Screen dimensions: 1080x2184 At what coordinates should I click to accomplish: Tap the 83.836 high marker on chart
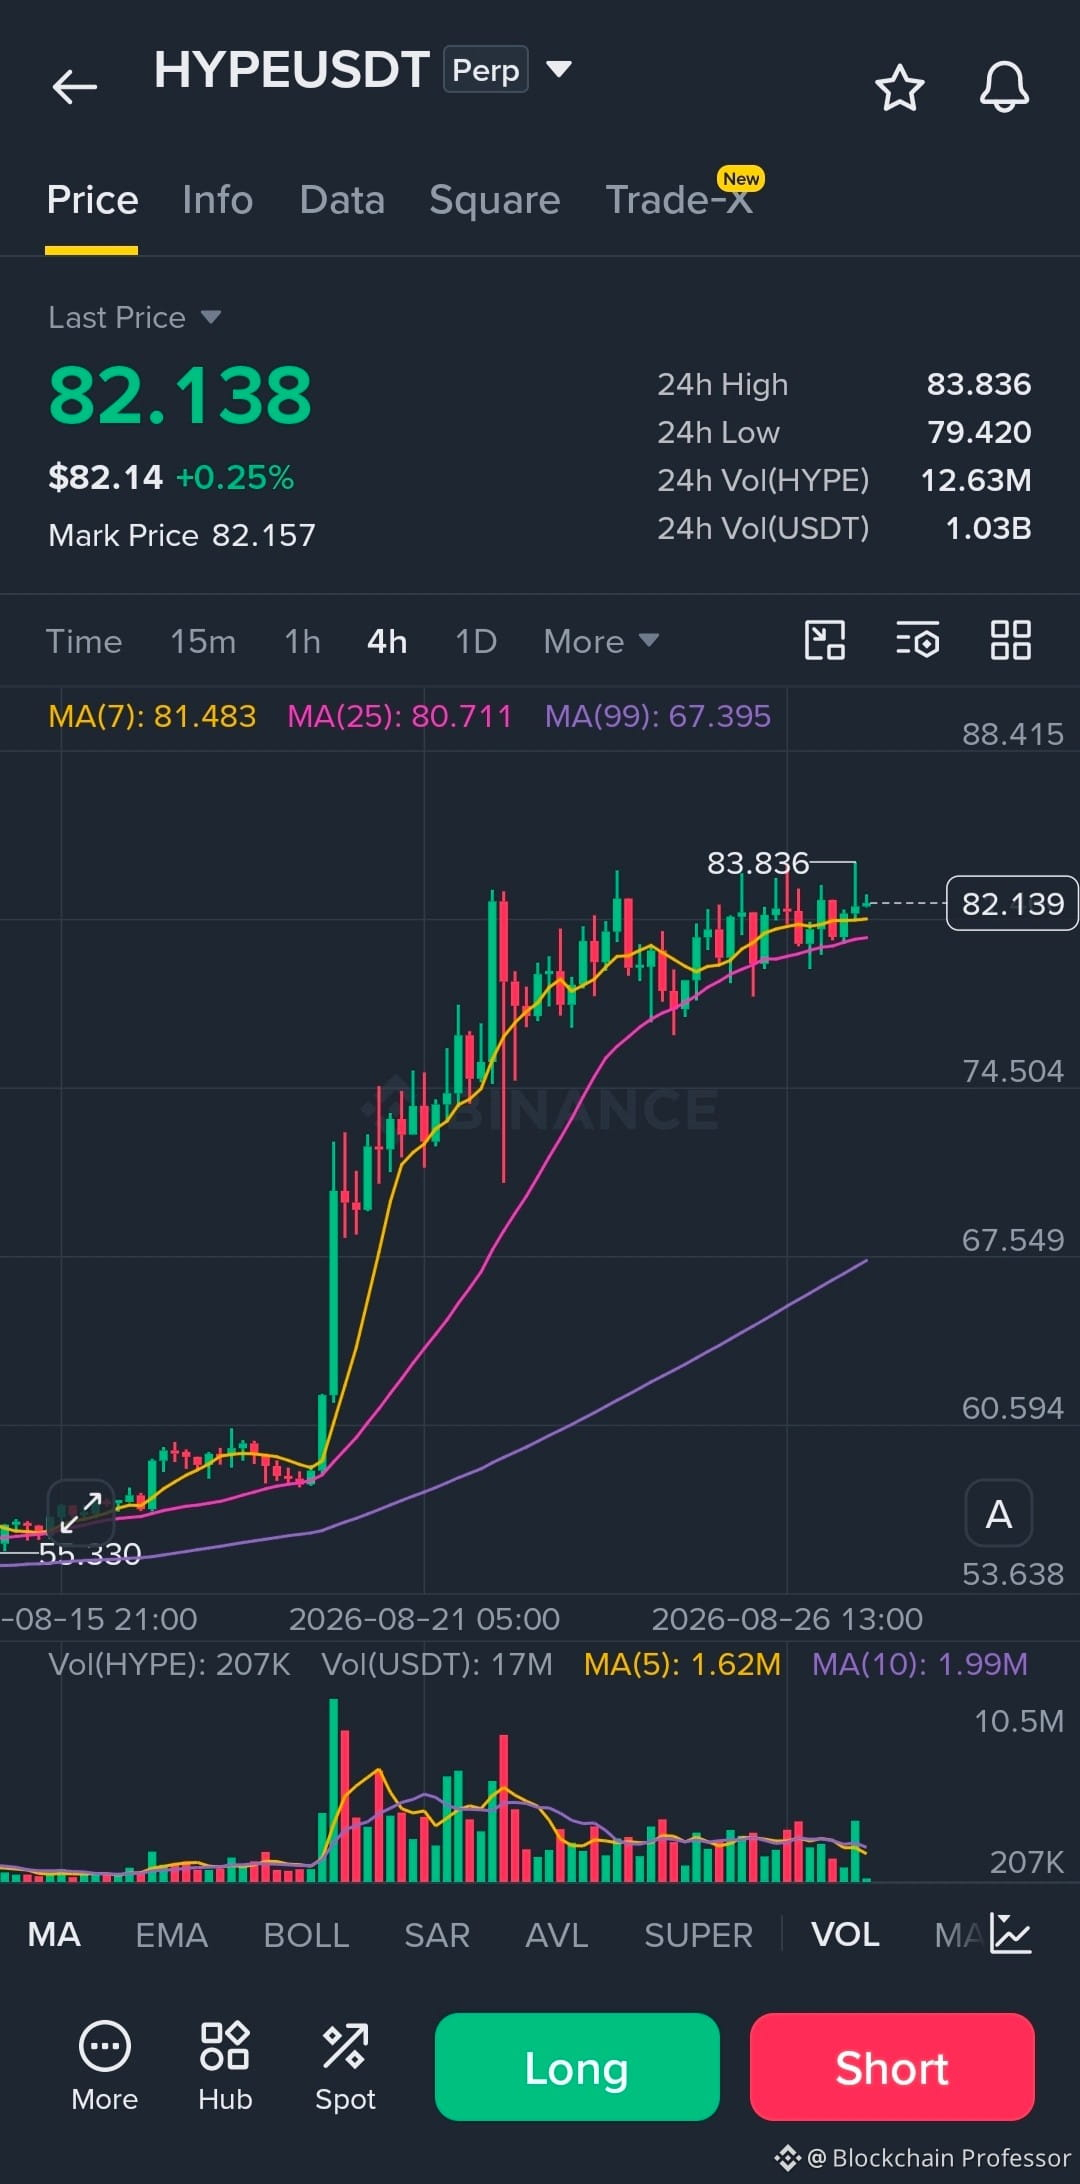tap(758, 862)
